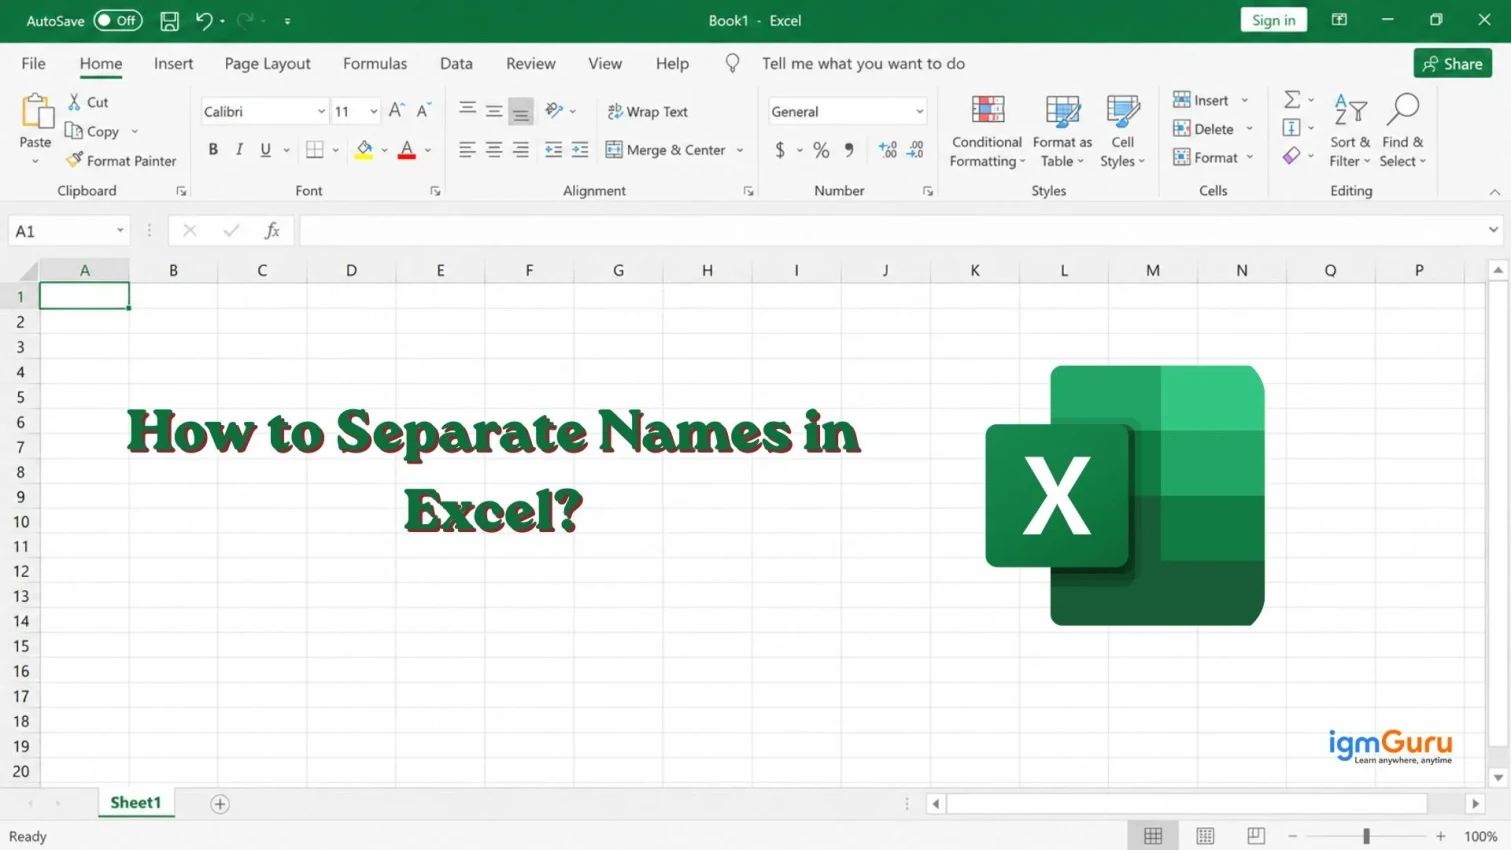The height and width of the screenshot is (850, 1511).
Task: Apply Comma Style number format
Action: (849, 150)
